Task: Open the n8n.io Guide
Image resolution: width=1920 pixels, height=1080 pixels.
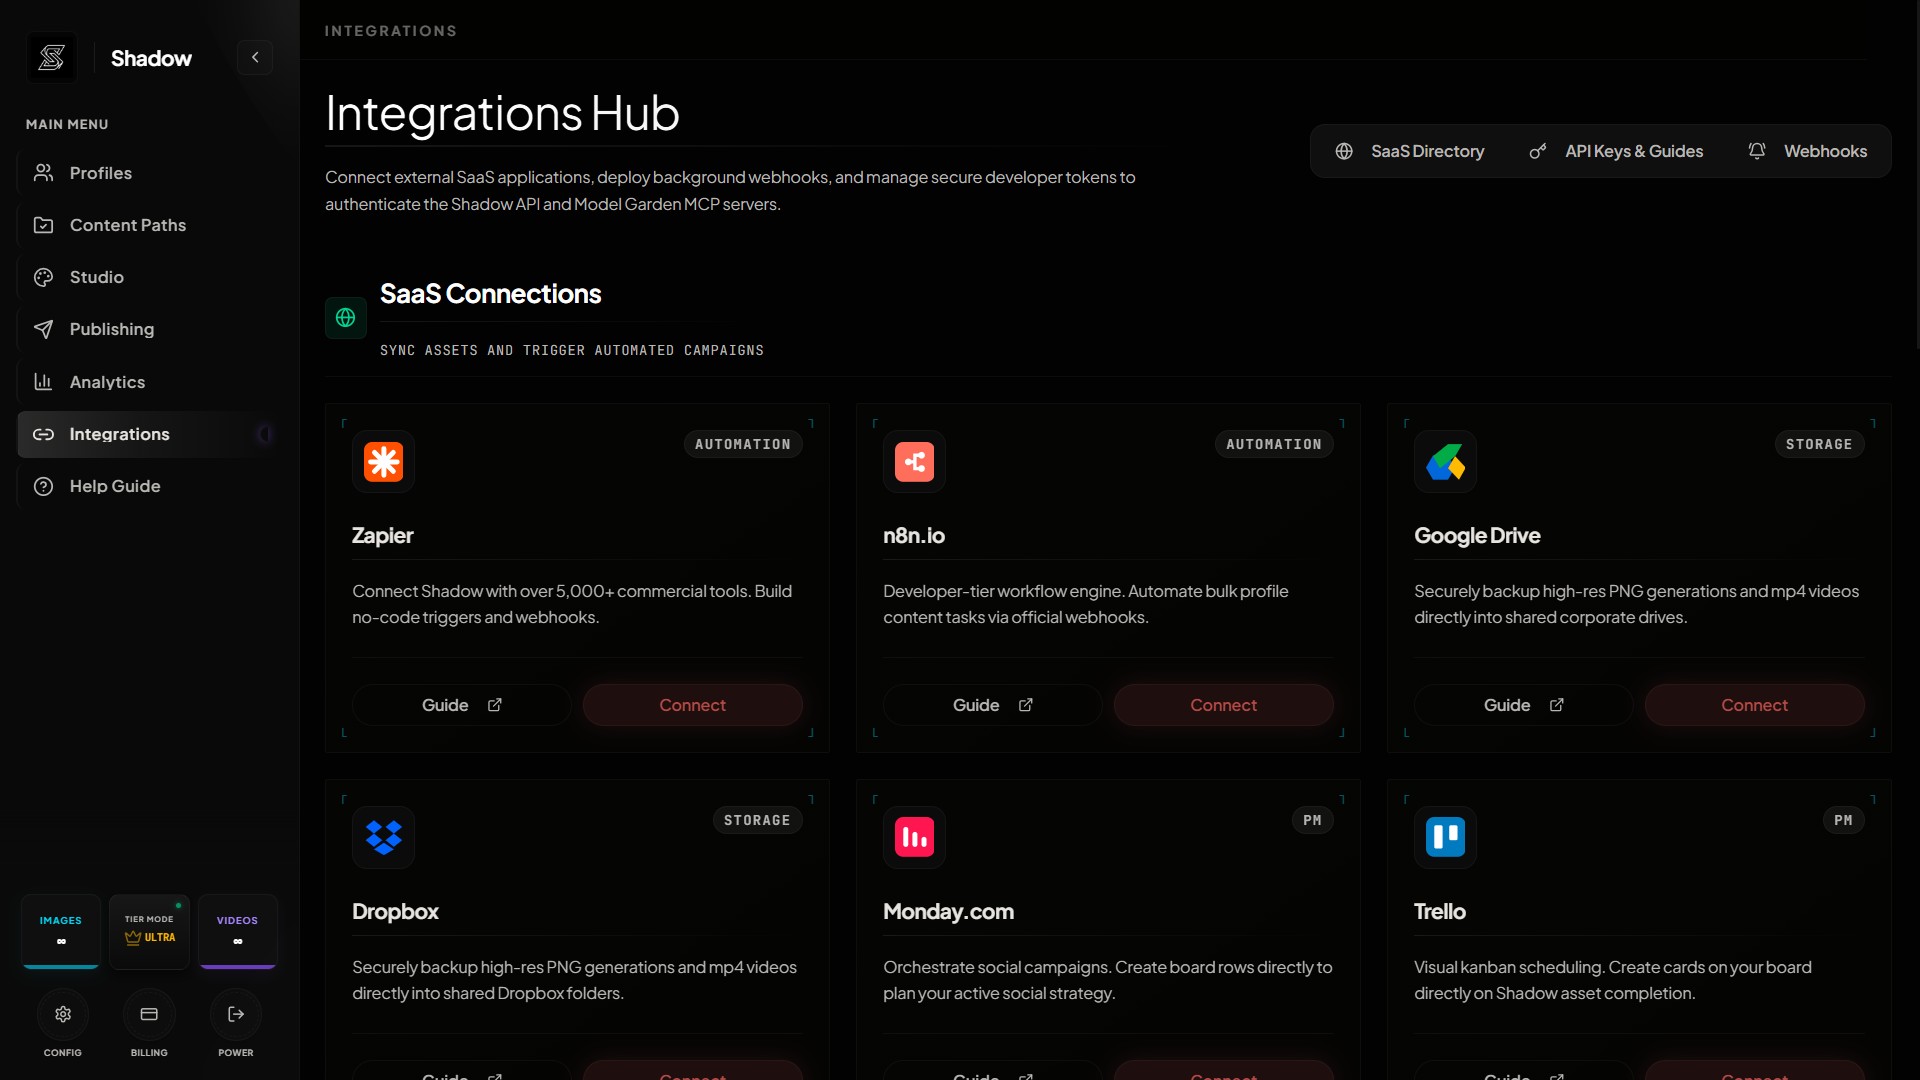Action: [x=993, y=705]
